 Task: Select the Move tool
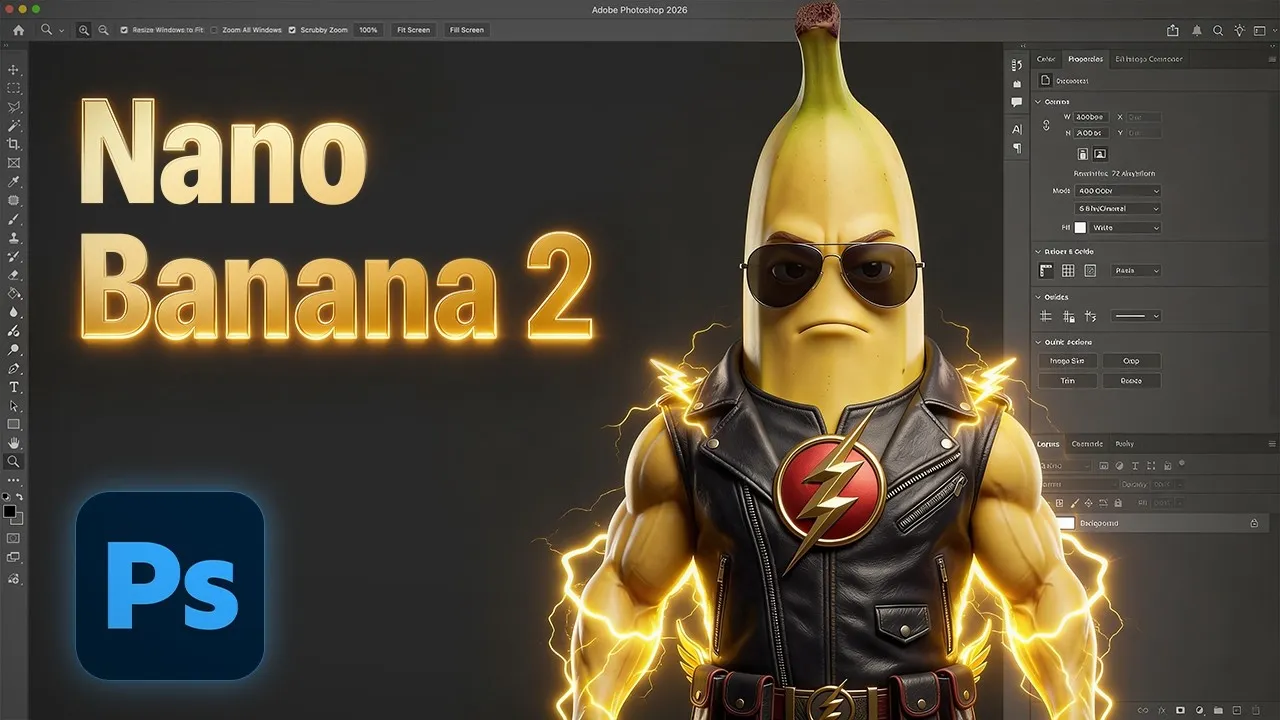click(14, 70)
